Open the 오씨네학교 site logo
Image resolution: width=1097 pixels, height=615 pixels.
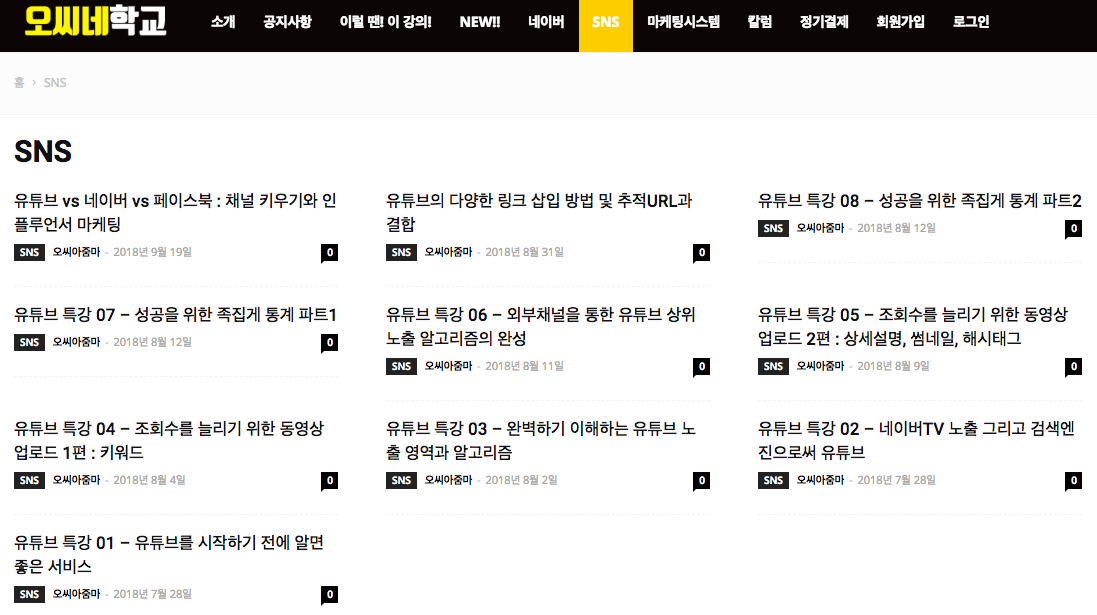click(95, 20)
